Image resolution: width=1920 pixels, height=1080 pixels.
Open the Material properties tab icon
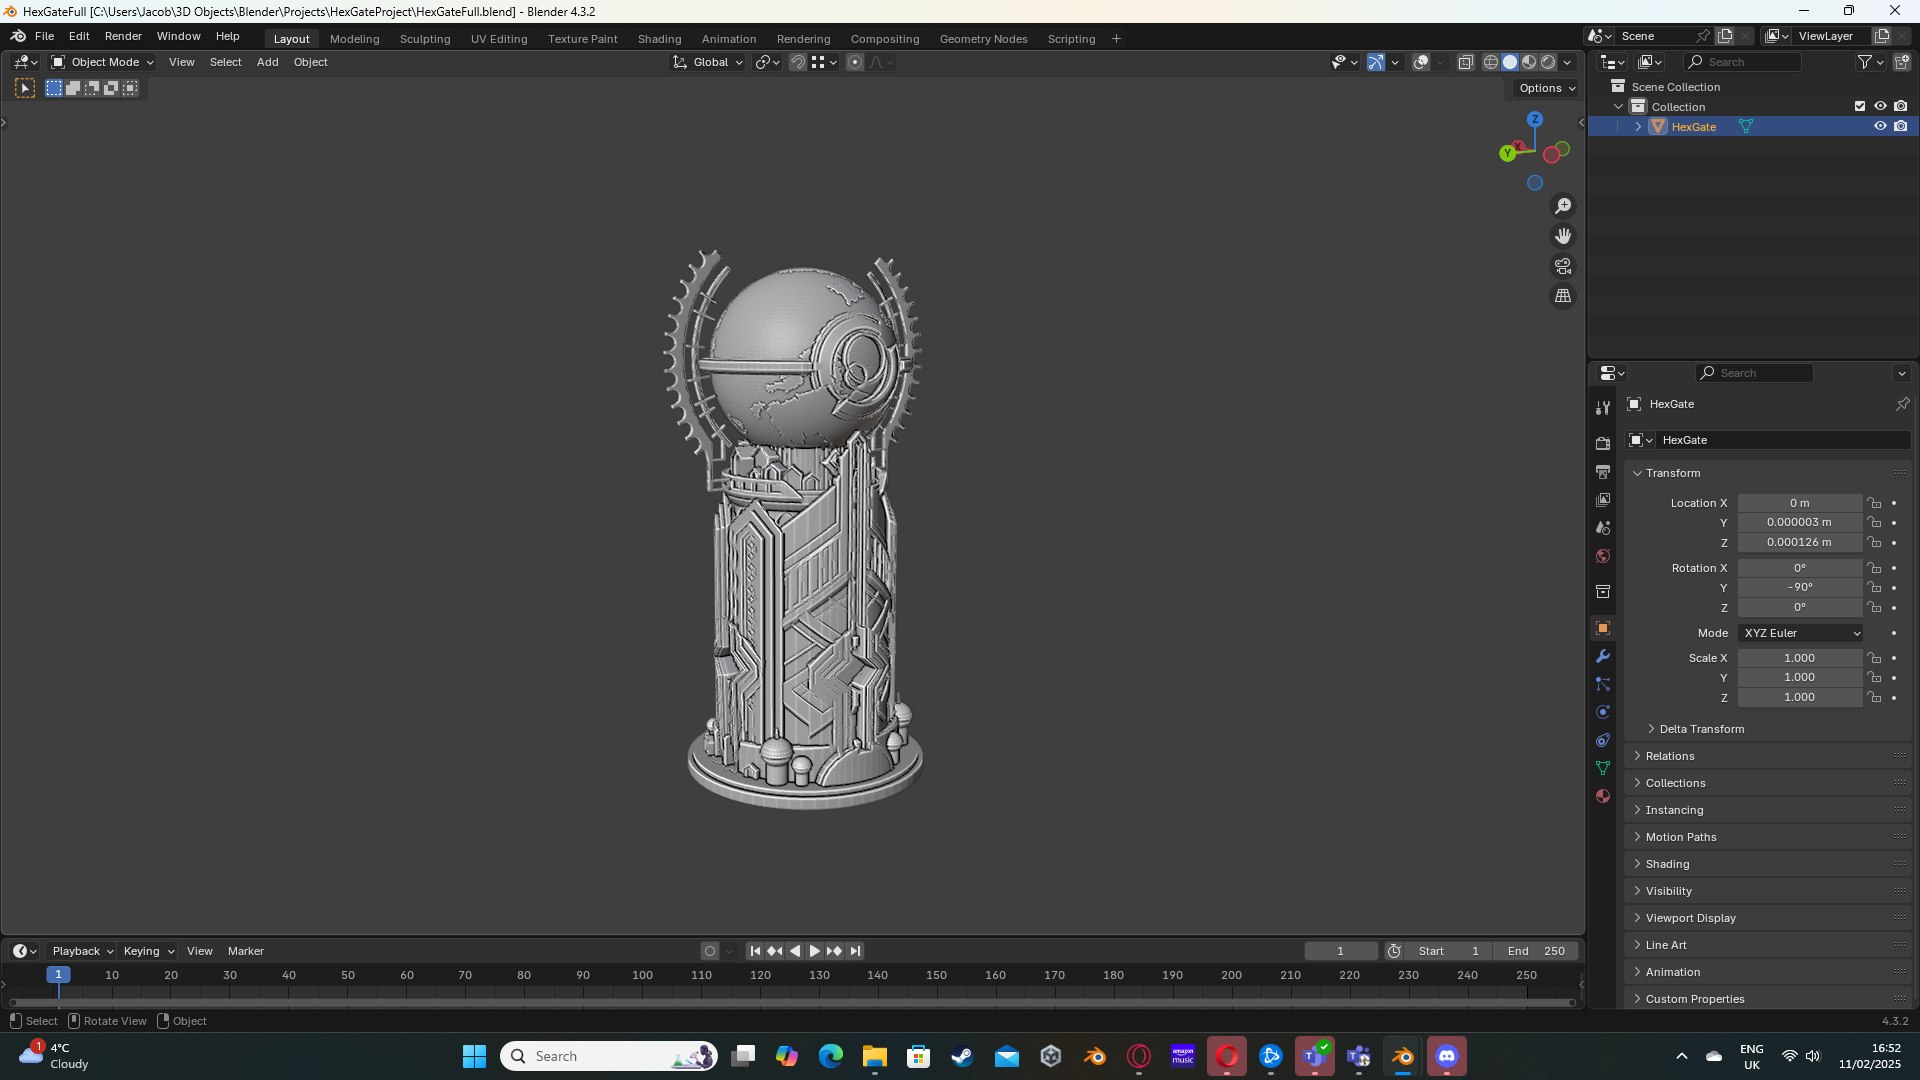[x=1603, y=796]
